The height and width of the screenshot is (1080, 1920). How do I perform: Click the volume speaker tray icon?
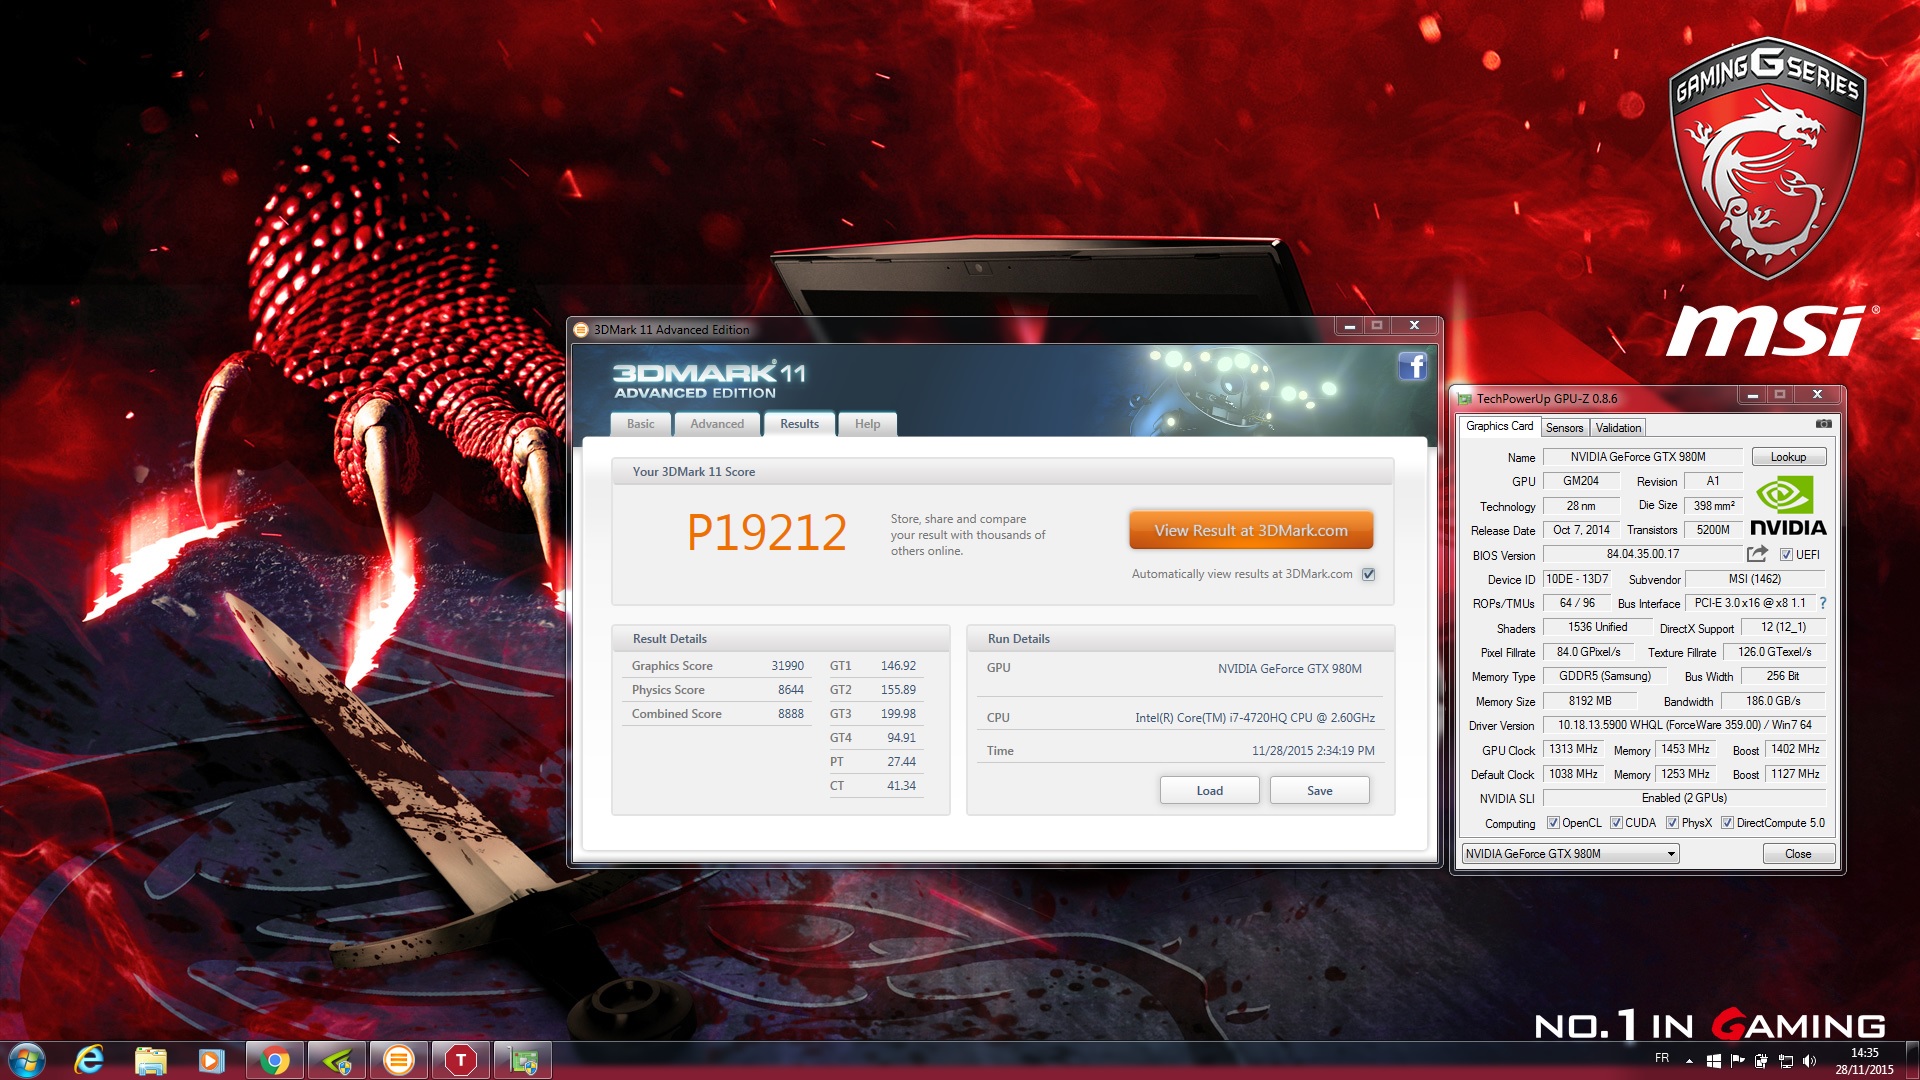coord(1809,1060)
